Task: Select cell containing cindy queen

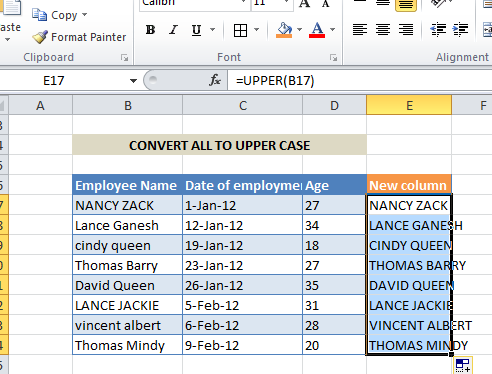Action: coord(128,245)
